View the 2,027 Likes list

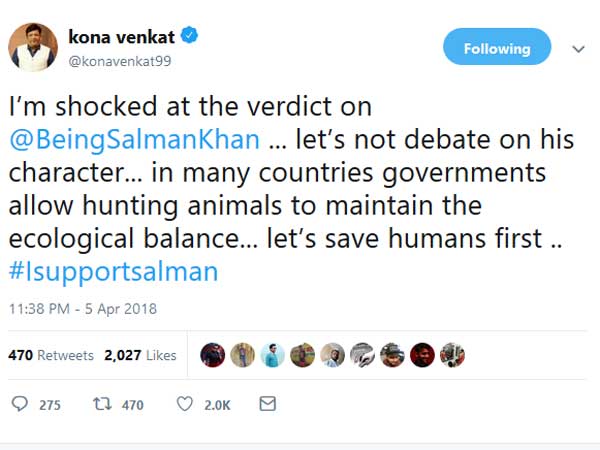click(x=140, y=355)
